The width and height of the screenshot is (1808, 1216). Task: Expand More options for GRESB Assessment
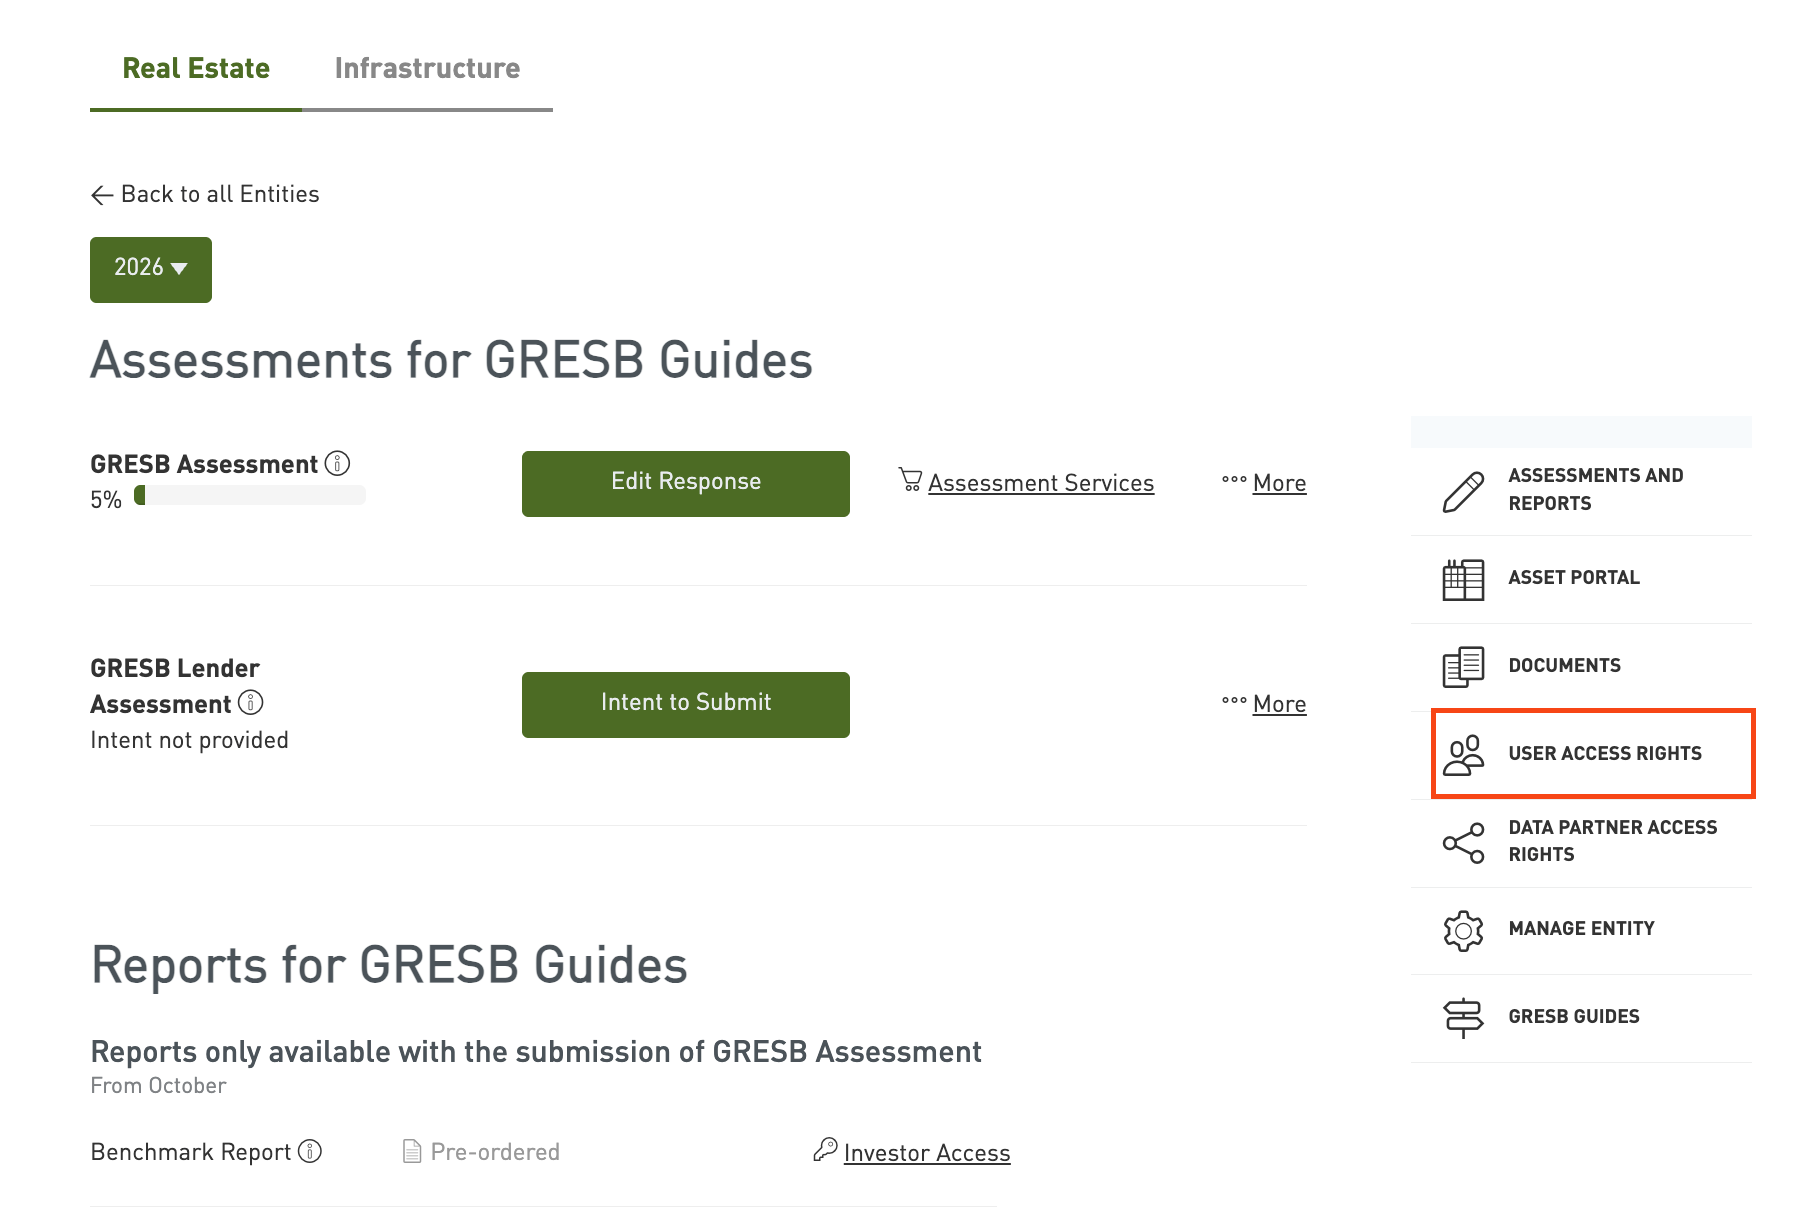click(1265, 483)
